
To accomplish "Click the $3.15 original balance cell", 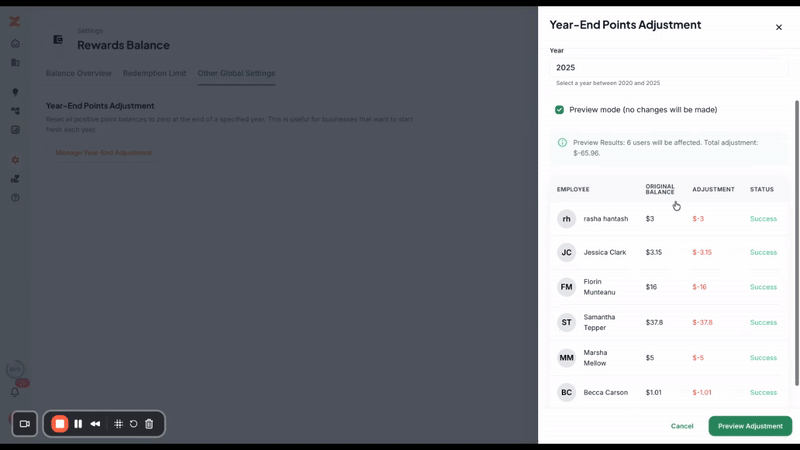I will point(654,252).
